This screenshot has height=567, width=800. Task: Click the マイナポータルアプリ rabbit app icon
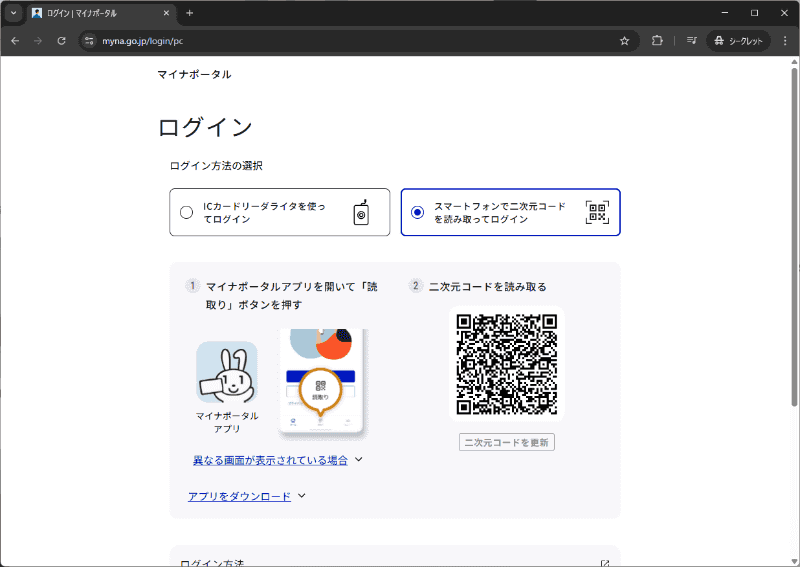[x=227, y=373]
